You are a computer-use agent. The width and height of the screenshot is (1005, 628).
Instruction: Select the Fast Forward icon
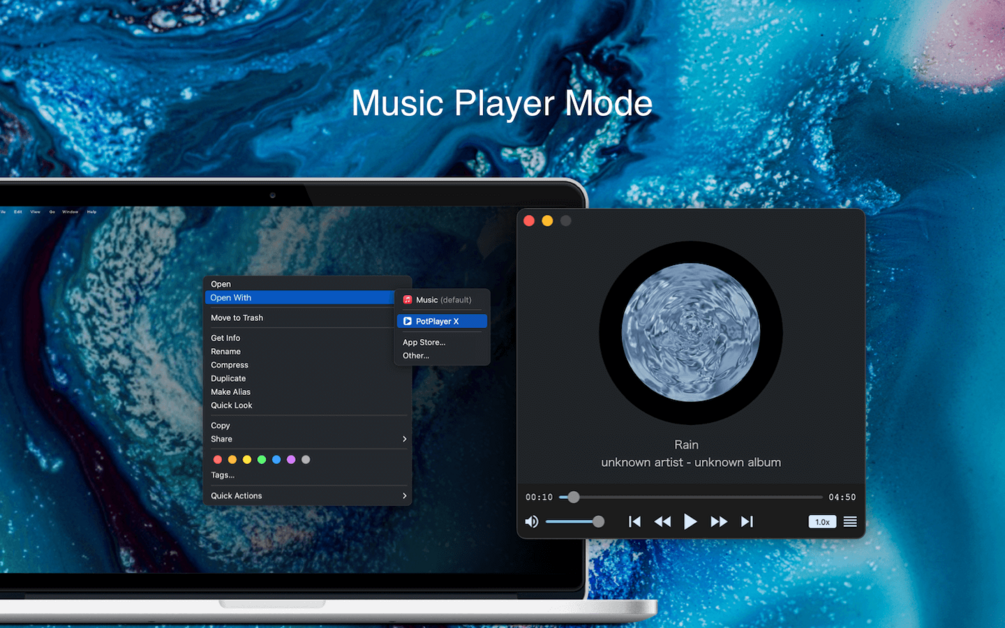click(x=718, y=520)
